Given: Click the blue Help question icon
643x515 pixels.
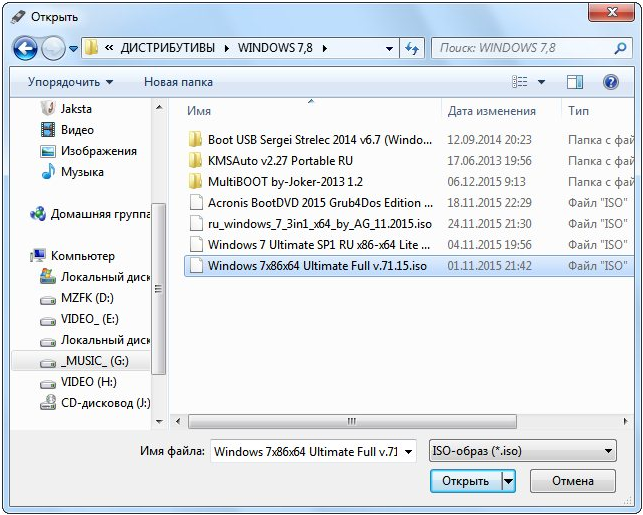Looking at the screenshot, I should coord(611,82).
